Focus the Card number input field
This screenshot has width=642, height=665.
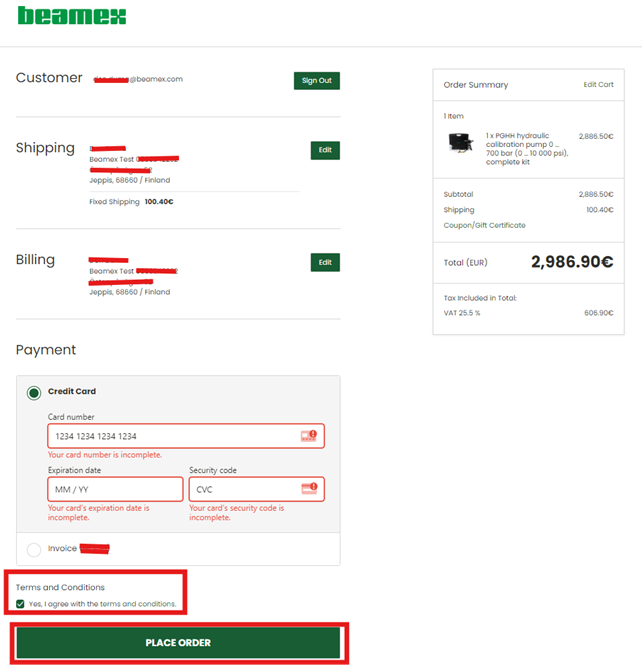point(186,436)
